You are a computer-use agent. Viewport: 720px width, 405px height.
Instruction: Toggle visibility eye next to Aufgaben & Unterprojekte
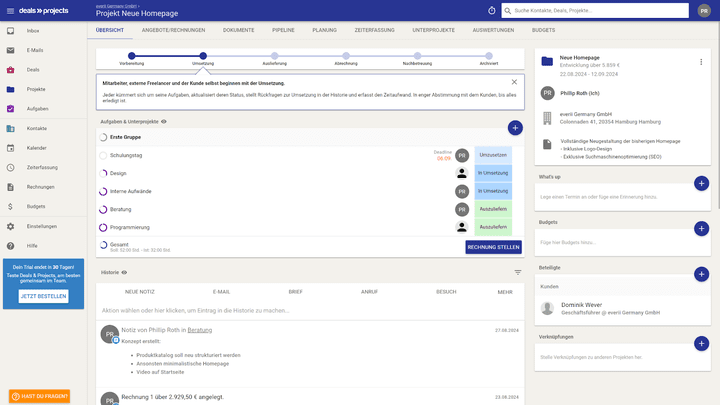pyautogui.click(x=164, y=121)
